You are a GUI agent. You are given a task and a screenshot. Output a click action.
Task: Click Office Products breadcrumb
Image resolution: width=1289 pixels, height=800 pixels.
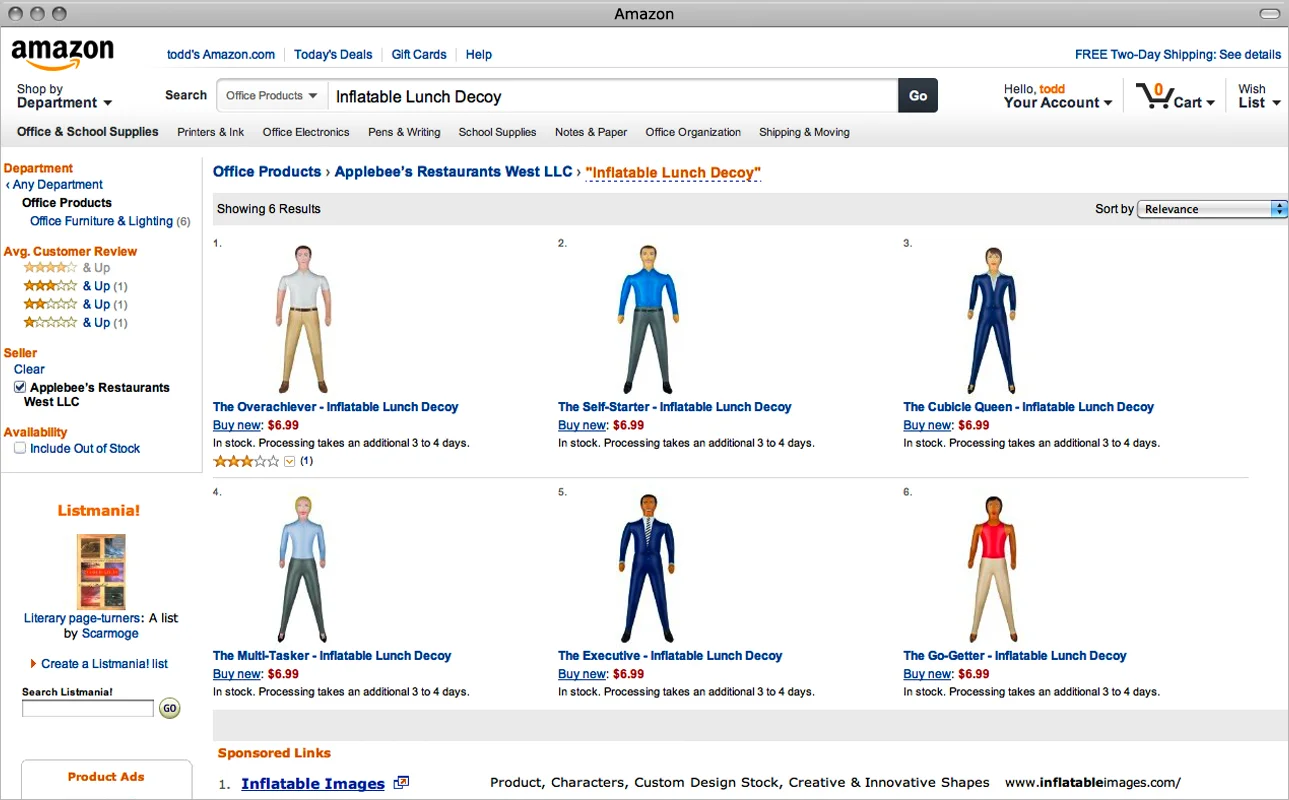267,172
